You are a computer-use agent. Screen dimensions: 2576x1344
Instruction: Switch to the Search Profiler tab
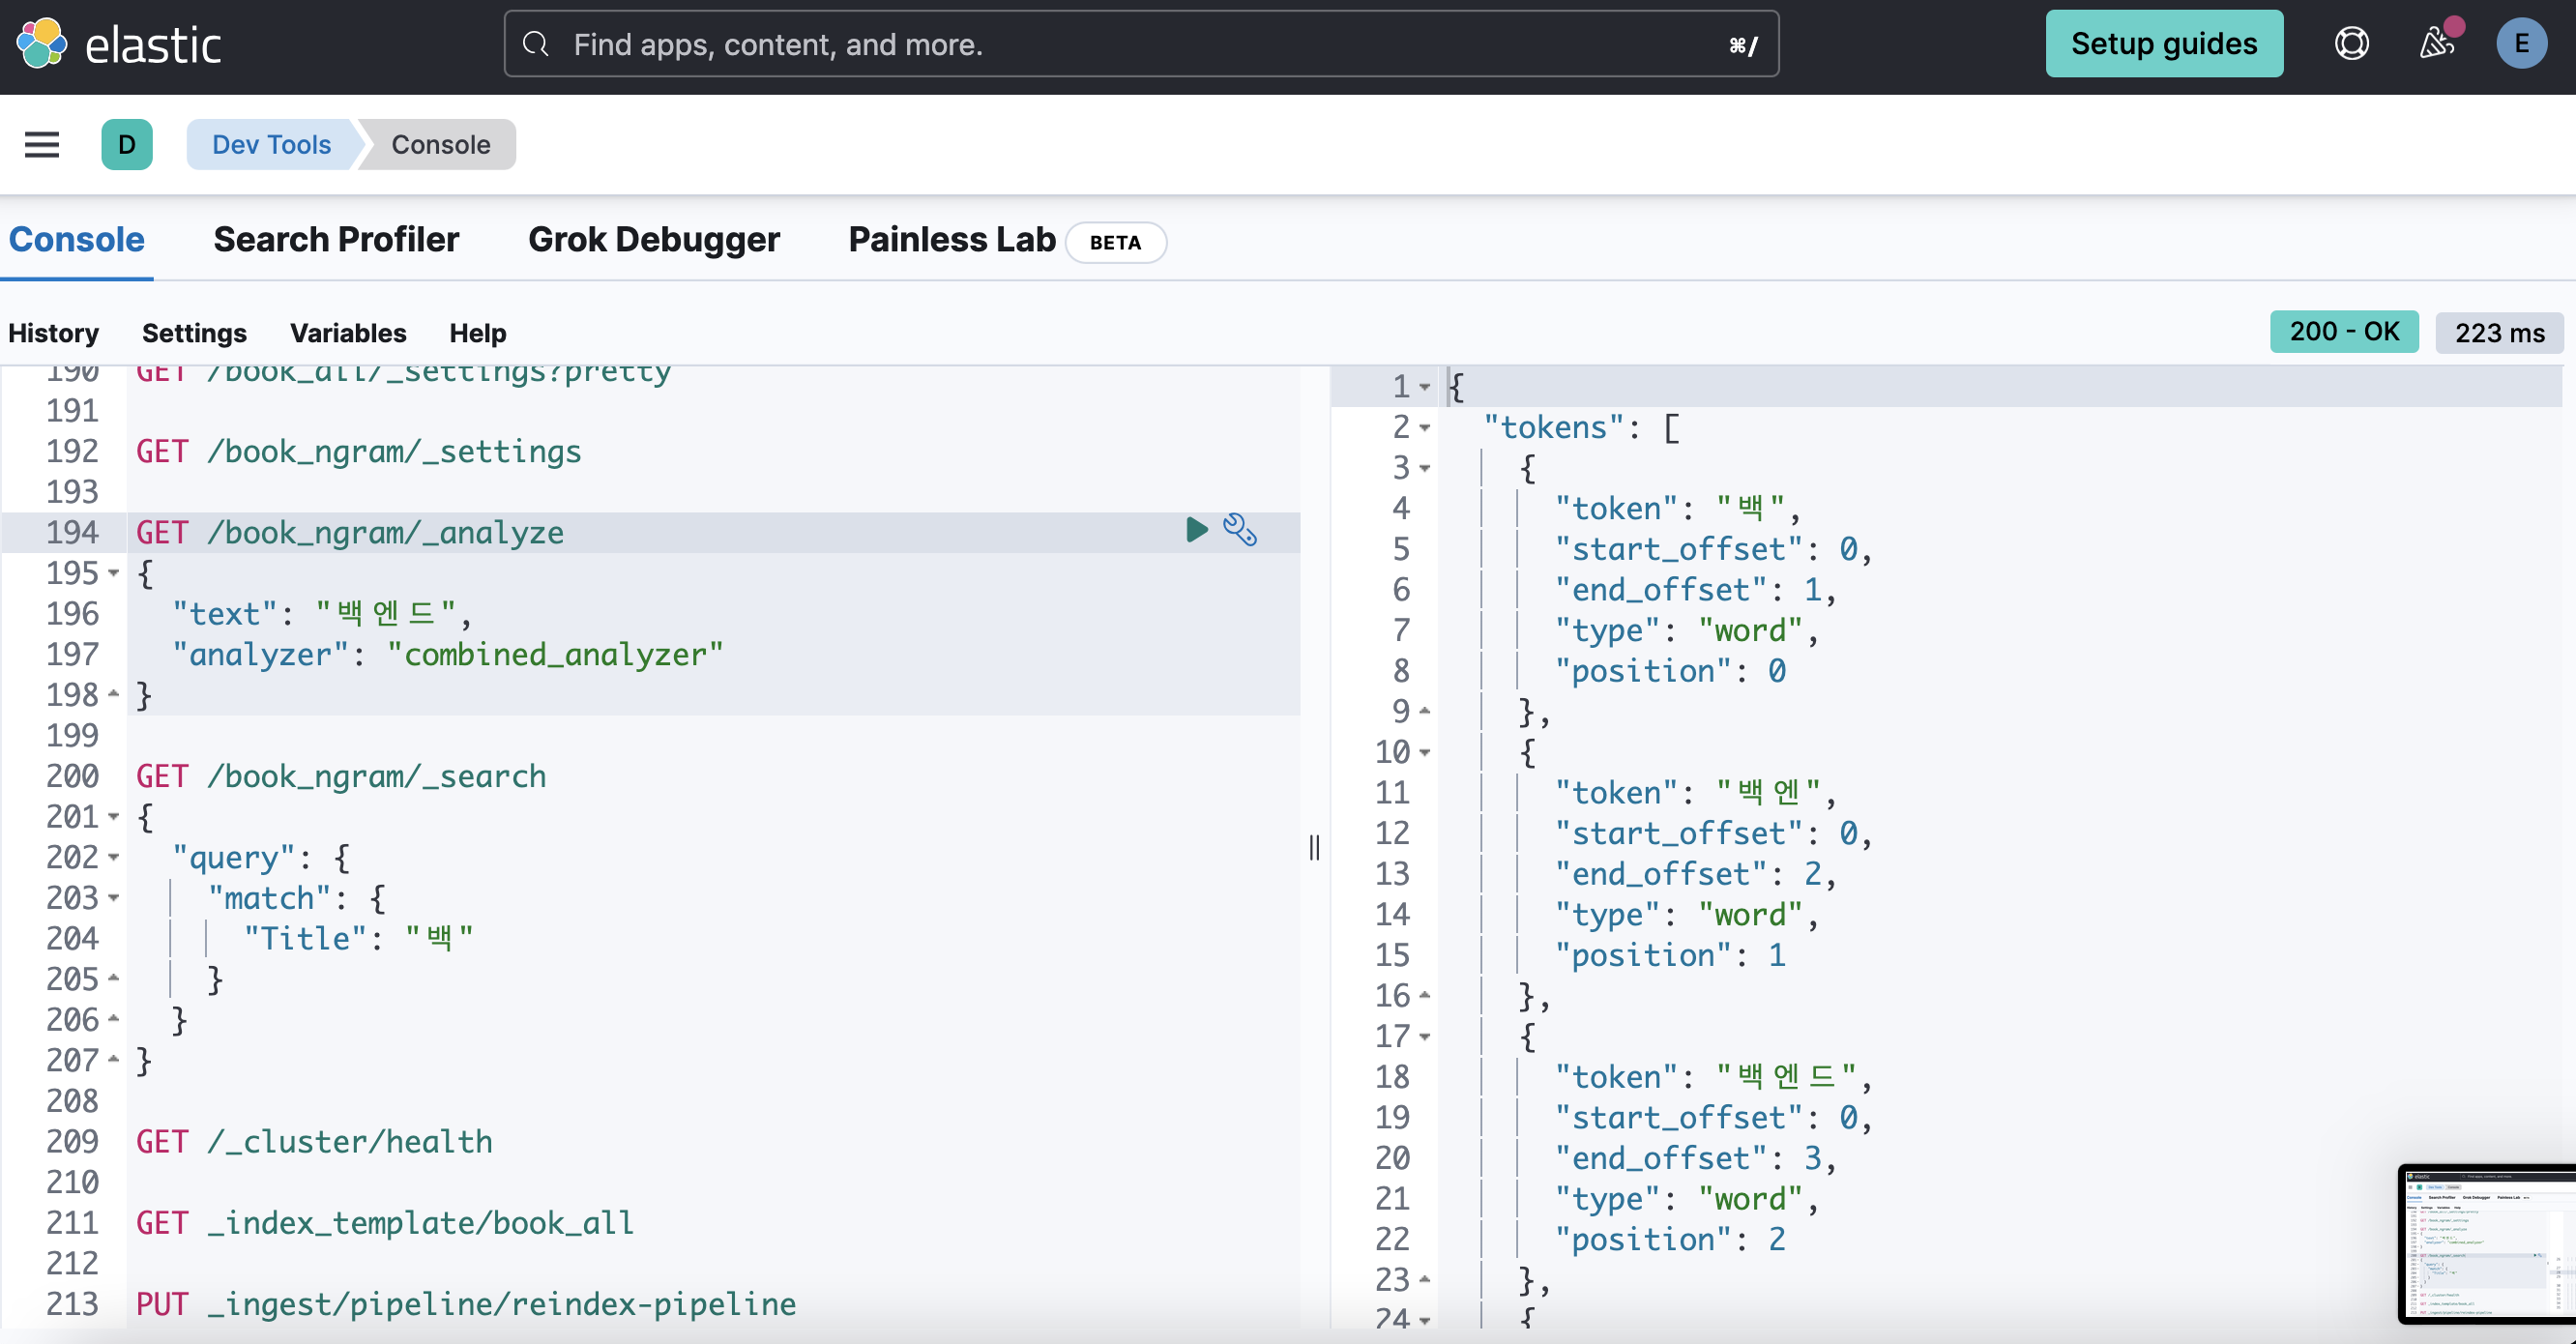(336, 240)
